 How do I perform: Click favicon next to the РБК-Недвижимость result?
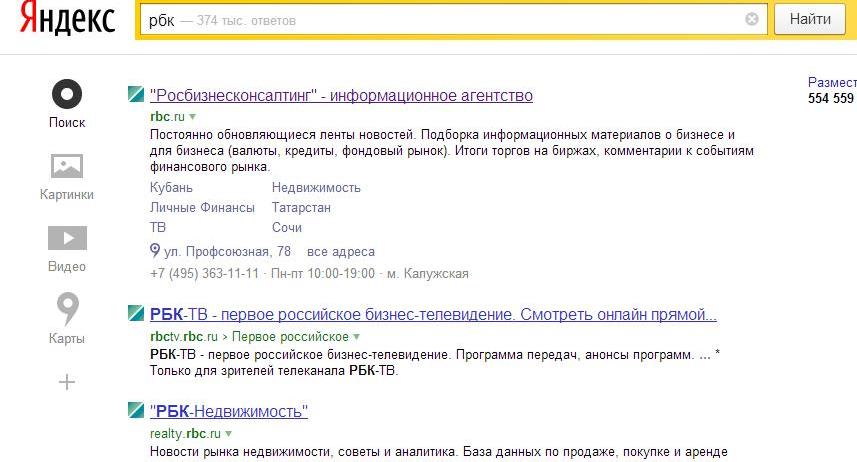tap(136, 410)
